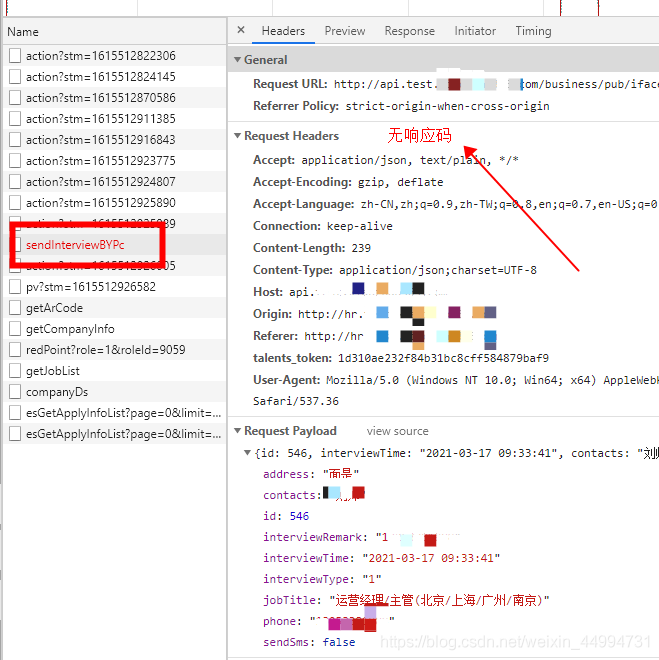Click the payload id value 546

[299, 516]
